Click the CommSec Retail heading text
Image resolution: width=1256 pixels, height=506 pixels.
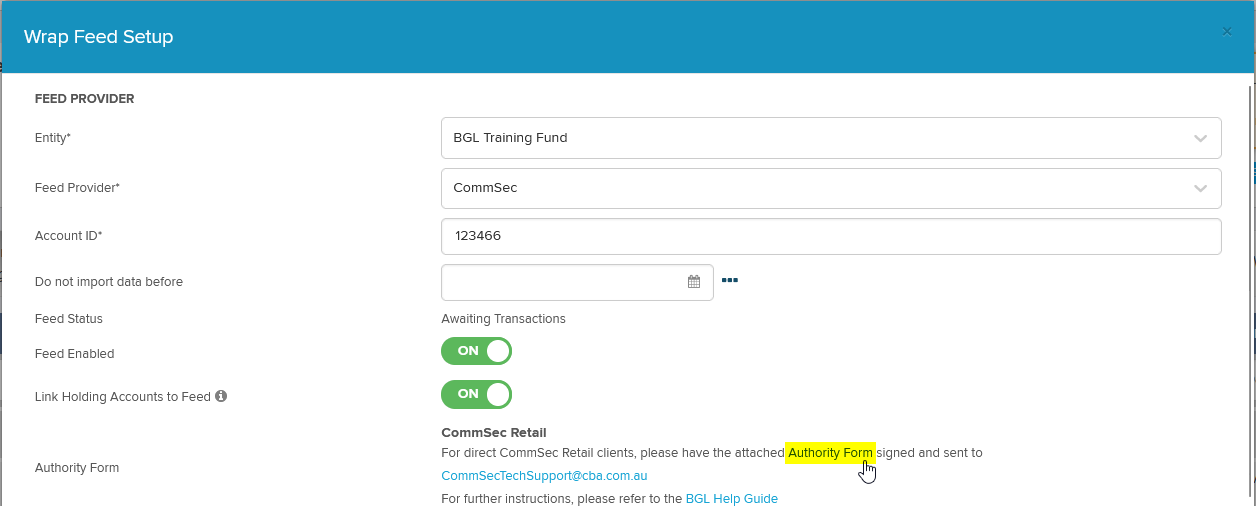point(494,433)
